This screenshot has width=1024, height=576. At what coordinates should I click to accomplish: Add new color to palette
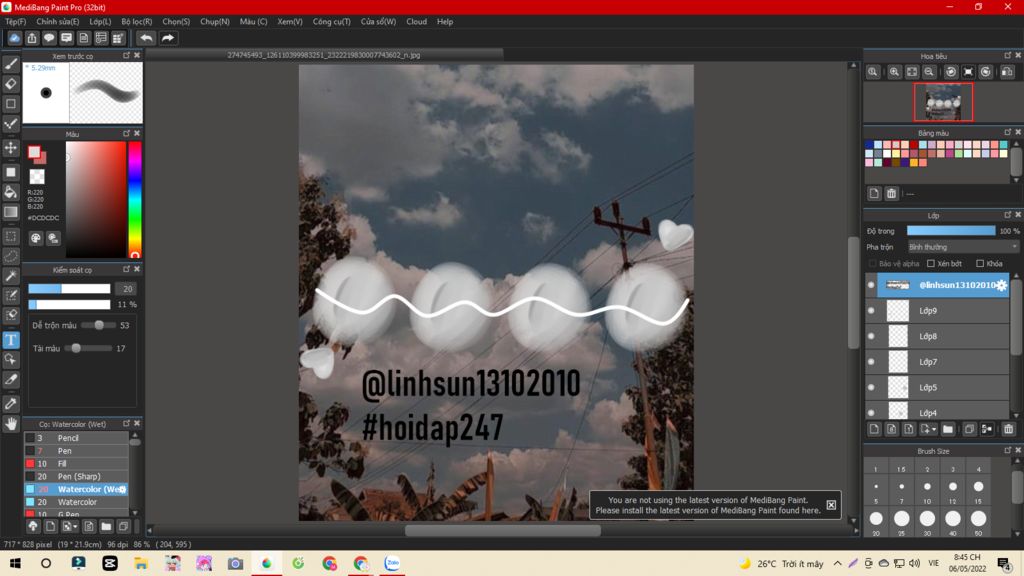[874, 193]
